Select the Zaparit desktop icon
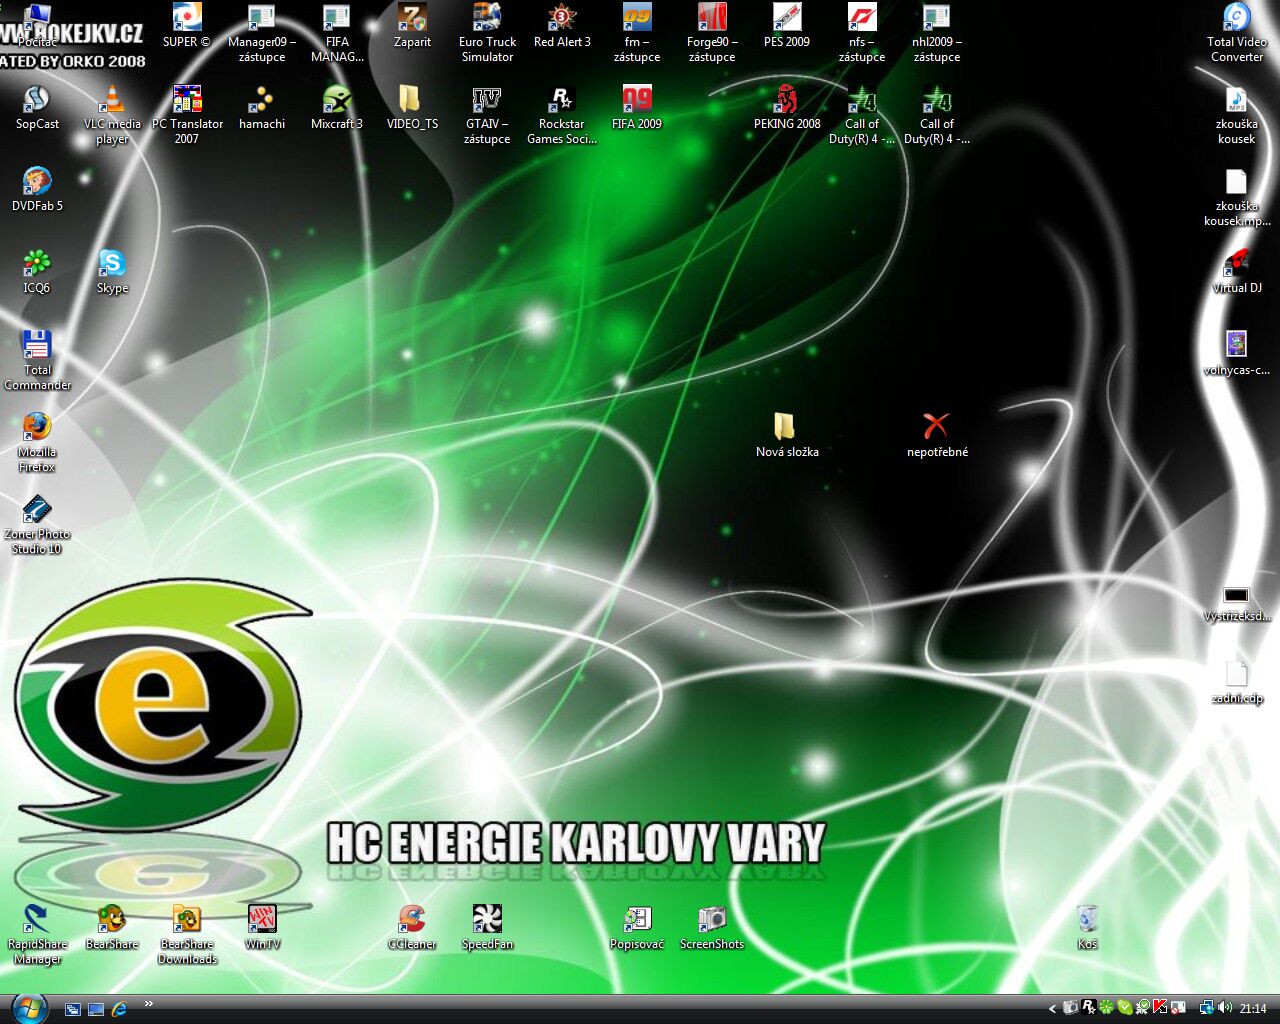1280x1024 pixels. [x=412, y=27]
